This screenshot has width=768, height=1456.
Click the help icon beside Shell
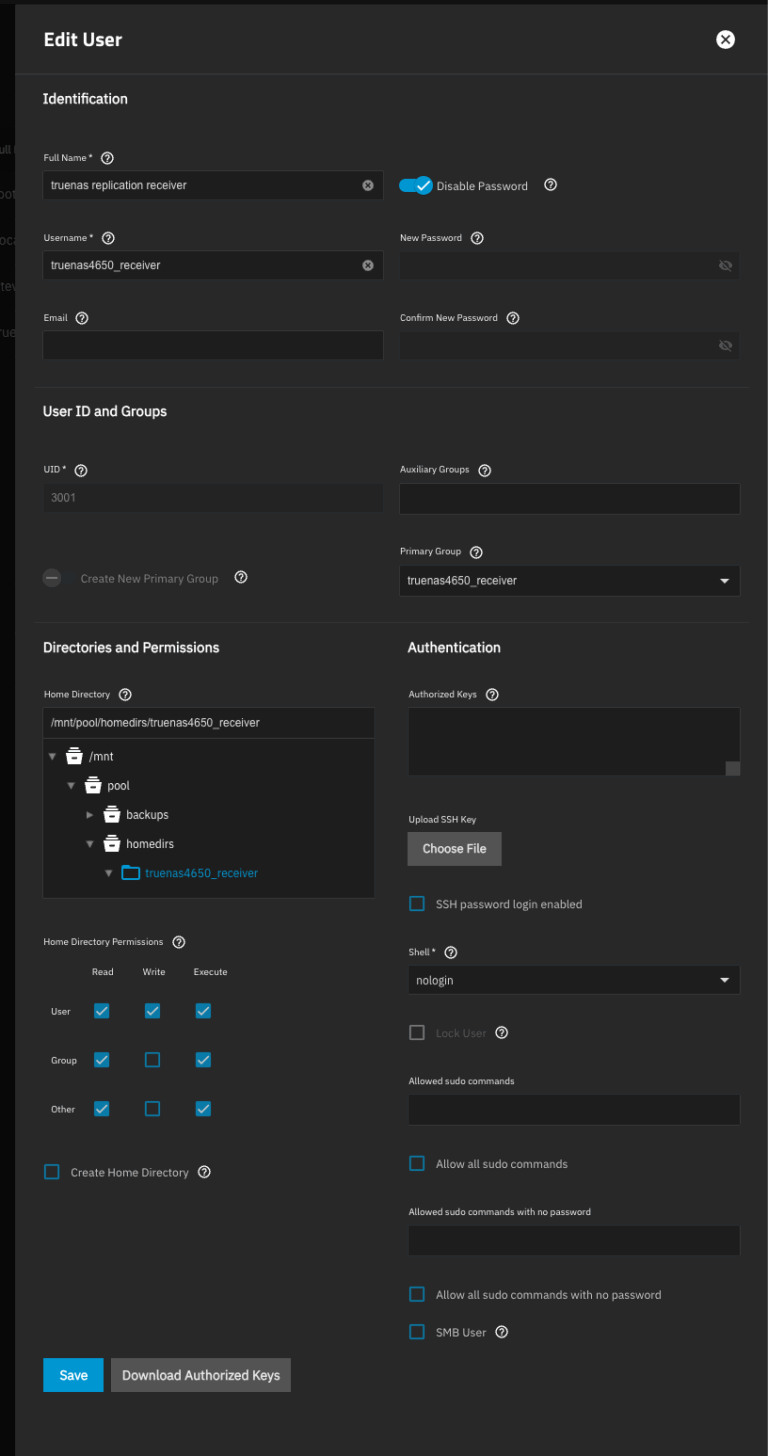tap(451, 953)
